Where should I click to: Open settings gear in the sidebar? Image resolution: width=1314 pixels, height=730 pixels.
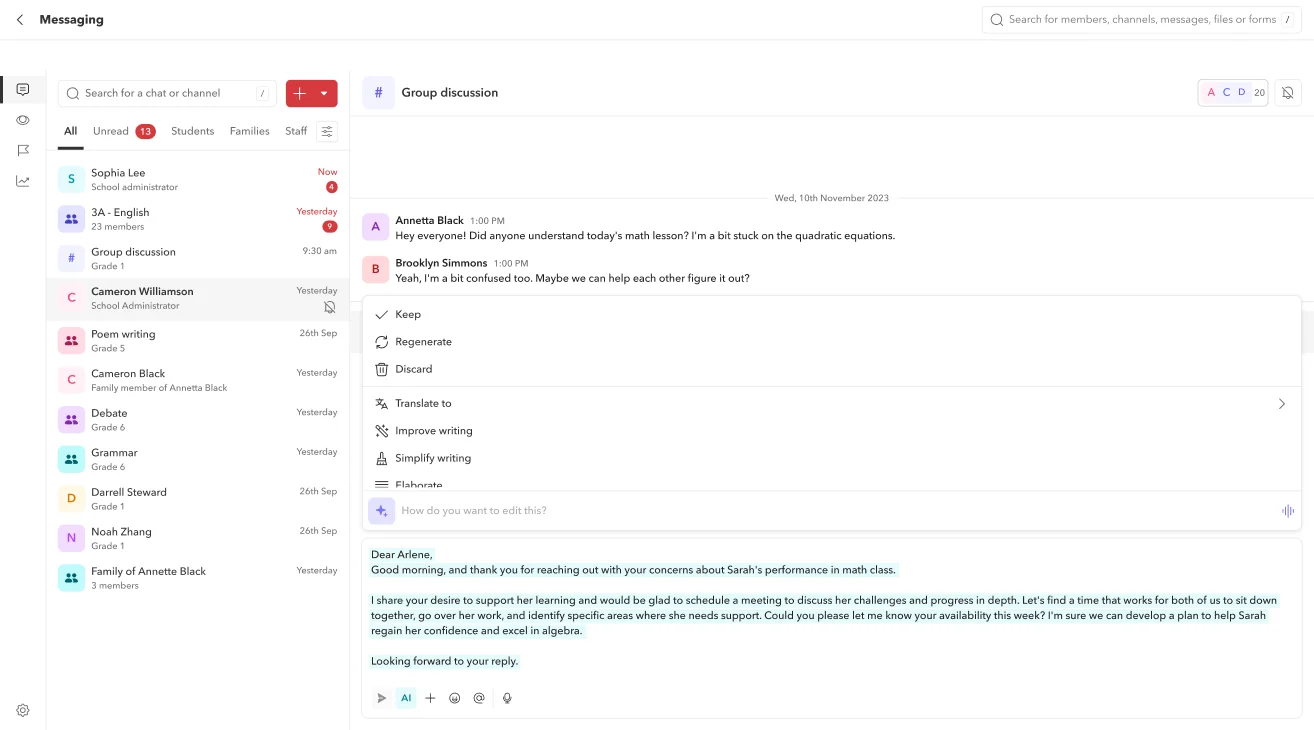tap(23, 710)
